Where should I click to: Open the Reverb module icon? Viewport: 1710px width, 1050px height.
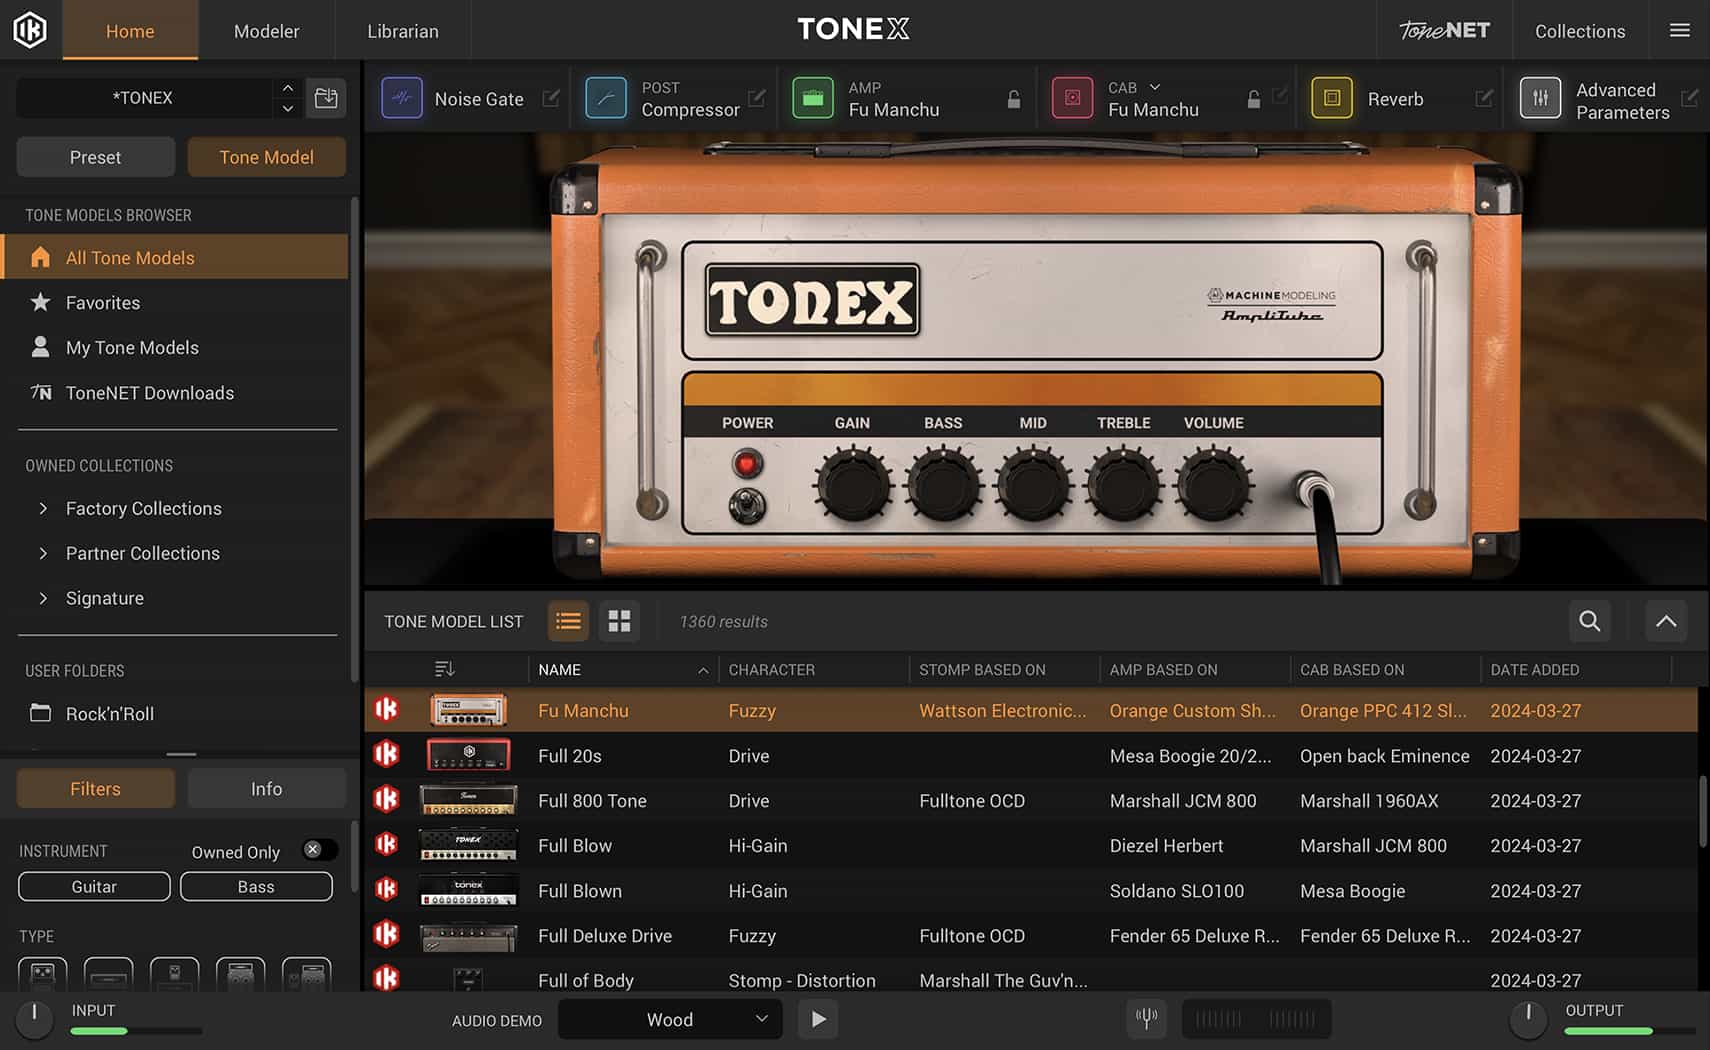1332,97
